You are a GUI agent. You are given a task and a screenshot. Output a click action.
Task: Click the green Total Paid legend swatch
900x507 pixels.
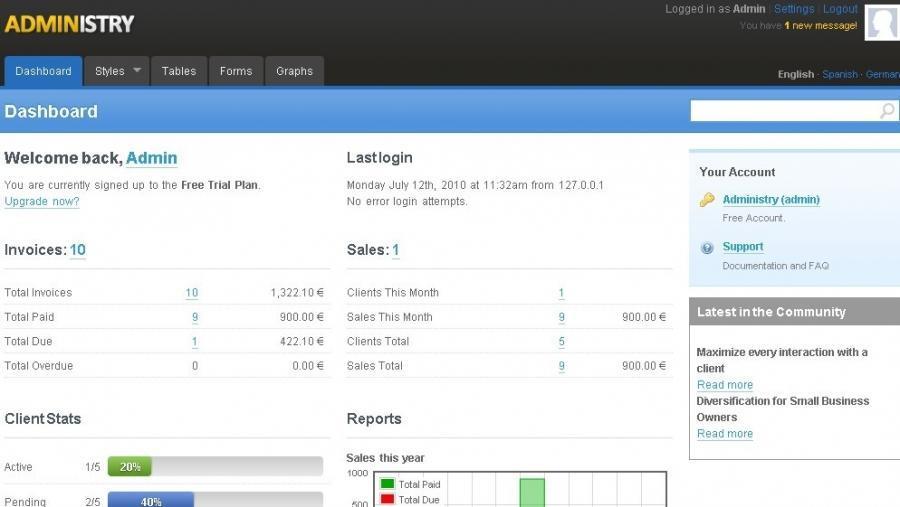pyautogui.click(x=387, y=484)
